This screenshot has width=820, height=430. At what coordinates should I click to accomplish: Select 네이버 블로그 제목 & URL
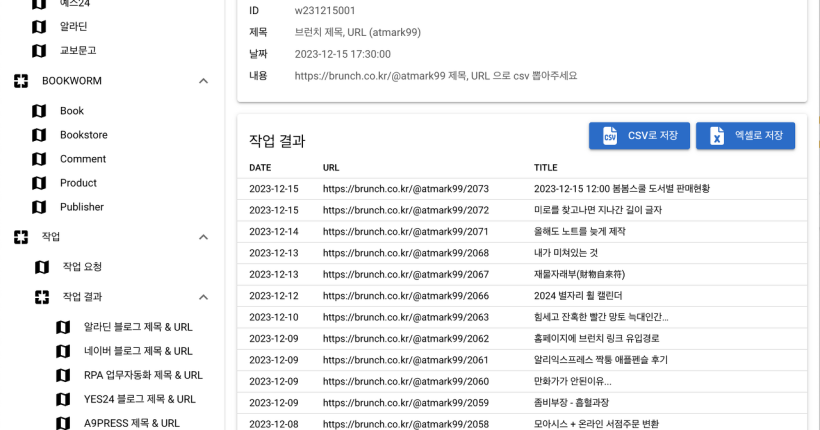point(138,351)
